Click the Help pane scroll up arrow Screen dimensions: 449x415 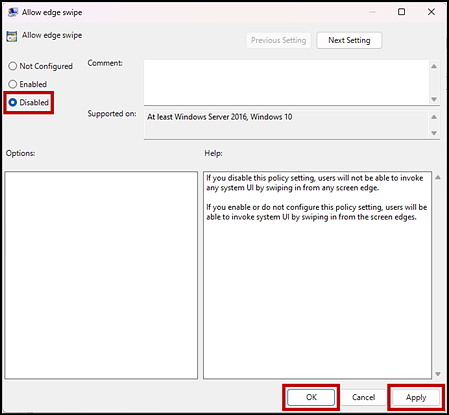(x=438, y=177)
